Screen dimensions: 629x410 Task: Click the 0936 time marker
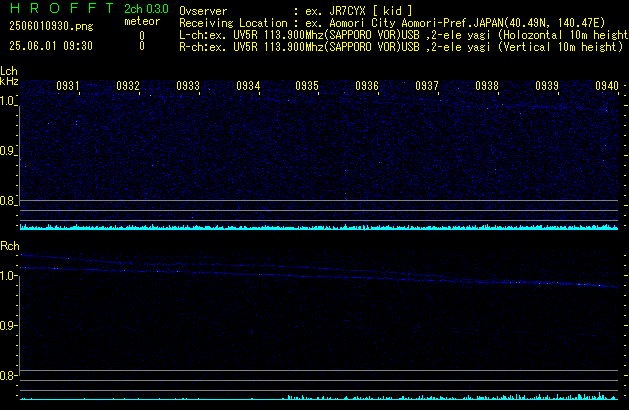367,86
